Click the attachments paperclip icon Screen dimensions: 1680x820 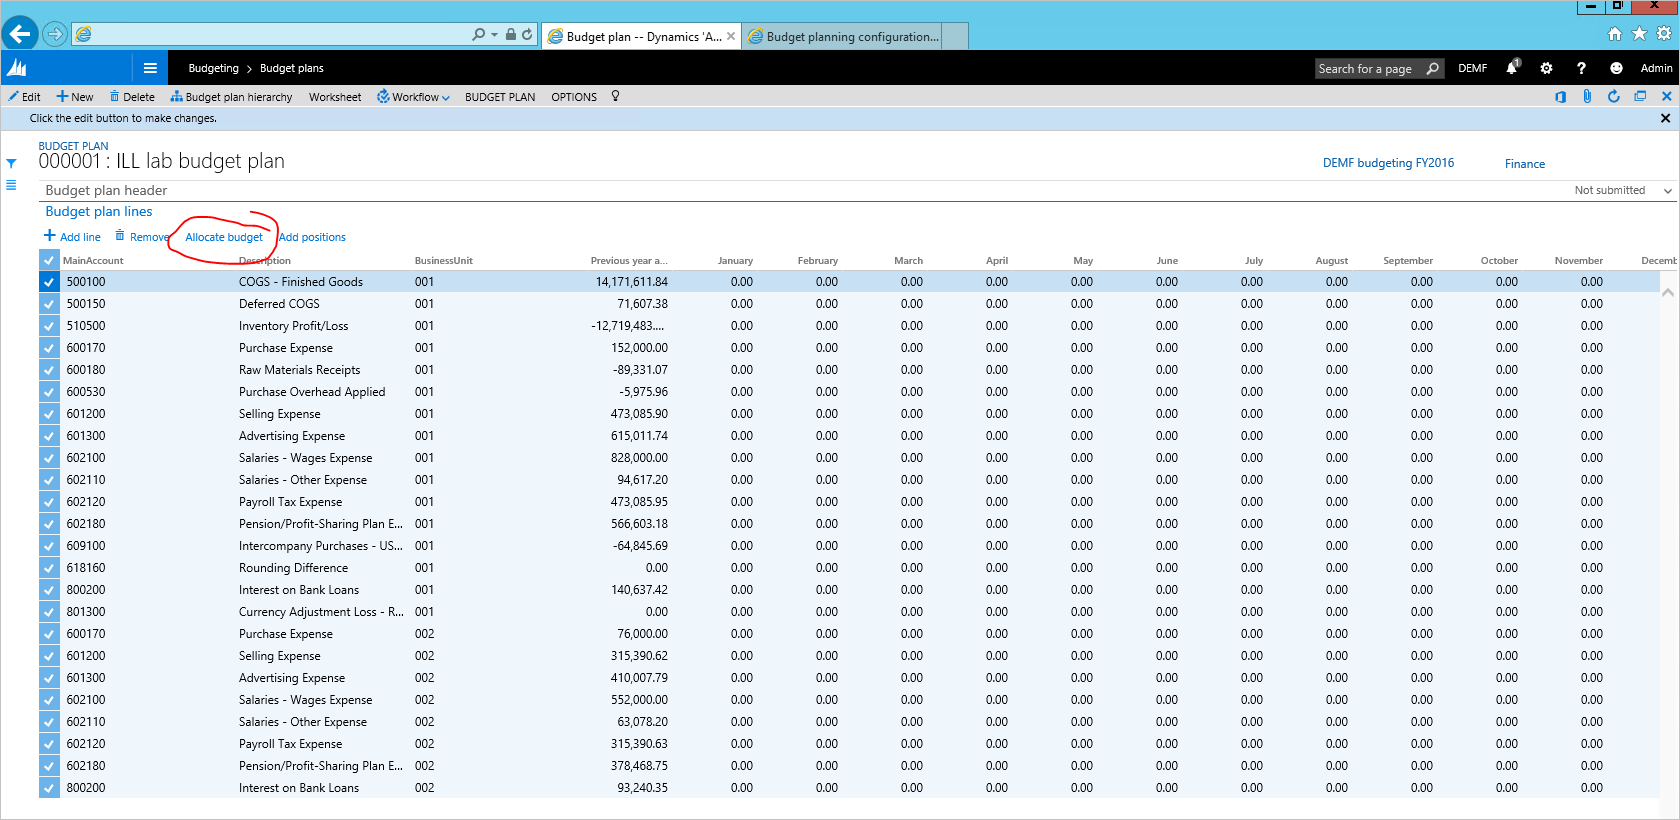pos(1587,96)
